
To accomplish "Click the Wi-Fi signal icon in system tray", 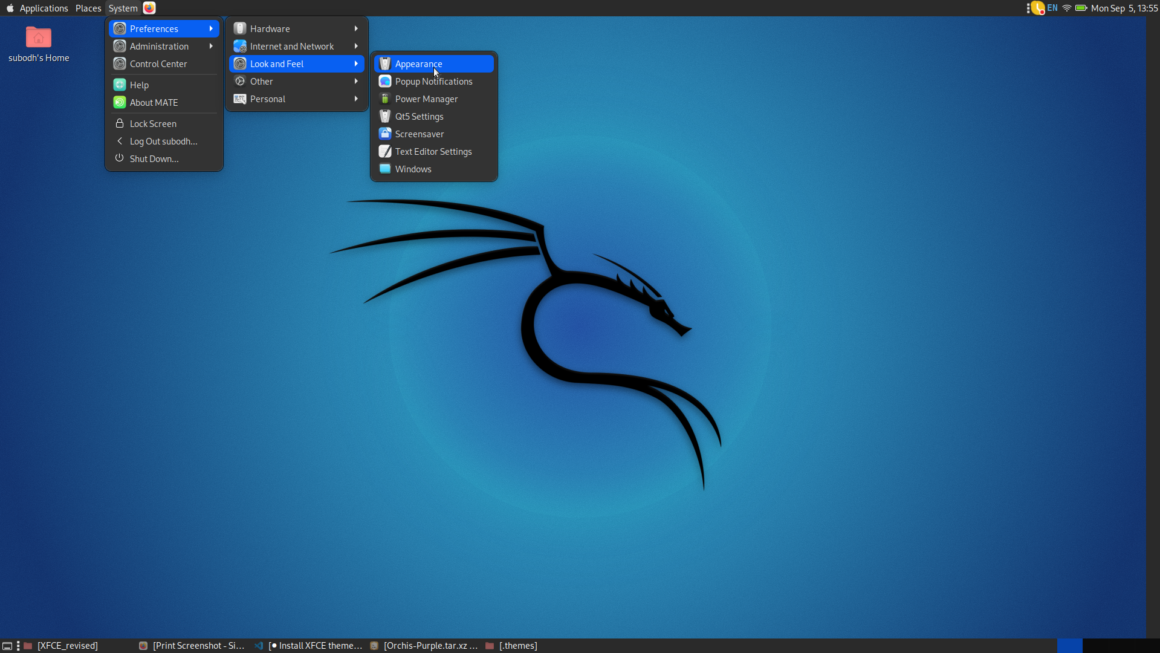I will click(1068, 8).
